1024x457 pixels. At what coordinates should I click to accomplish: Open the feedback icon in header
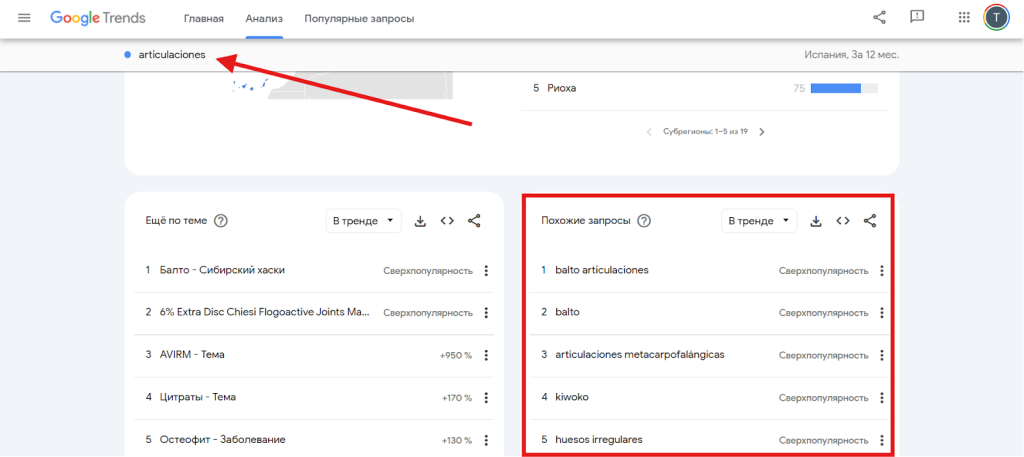click(916, 18)
